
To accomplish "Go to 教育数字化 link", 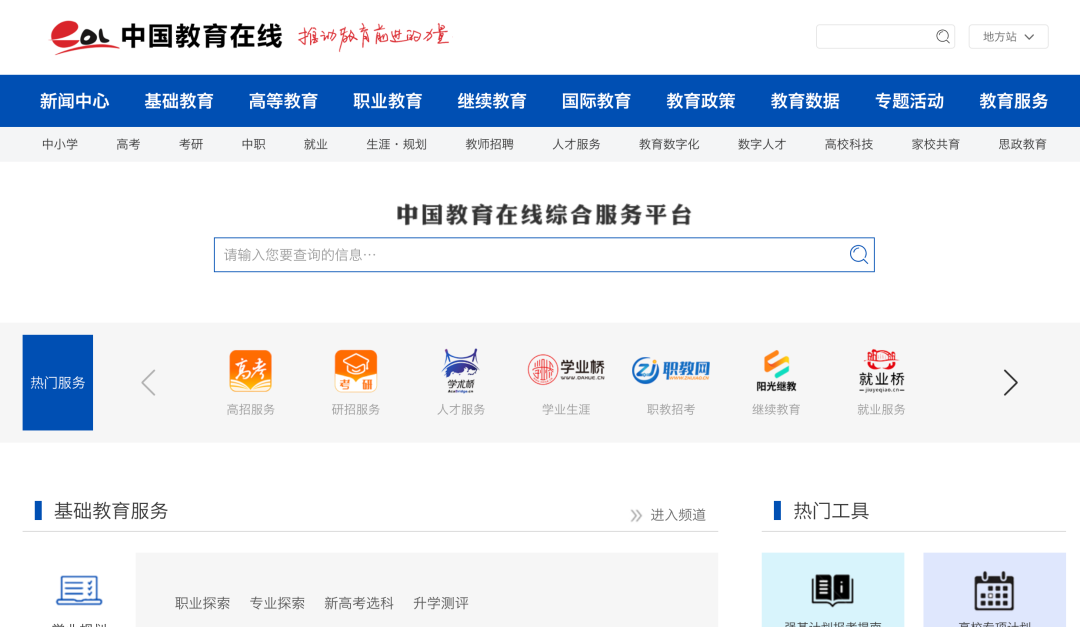I will point(669,144).
